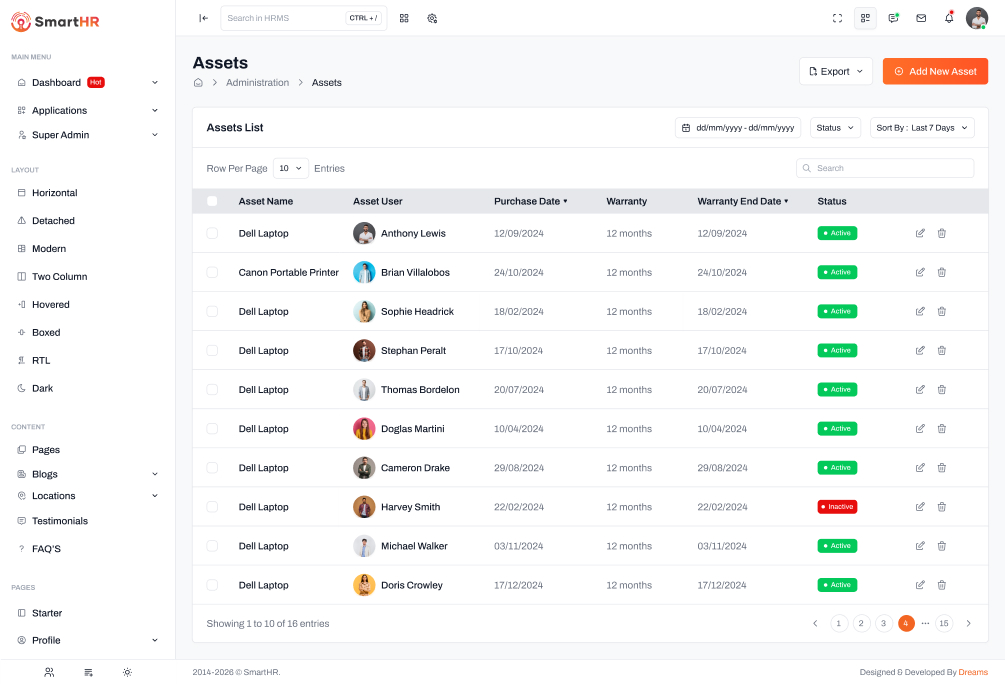Click the Add New Asset button
The image size is (1005, 684).
coord(935,71)
